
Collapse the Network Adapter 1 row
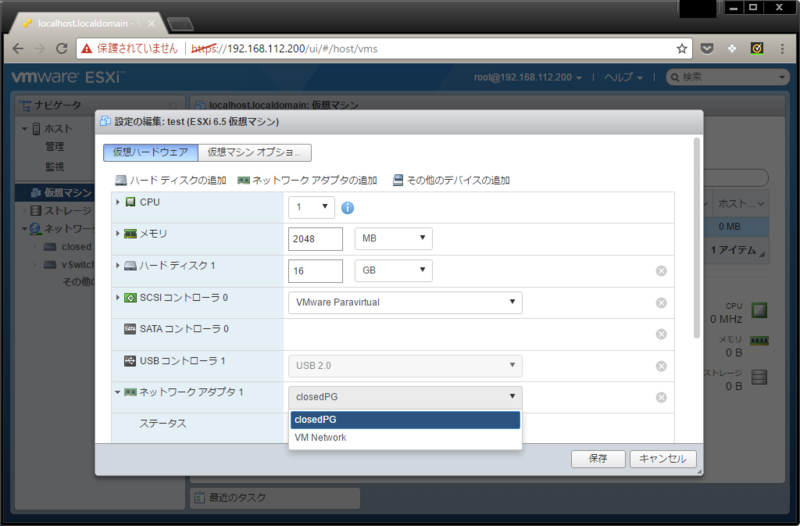[x=118, y=392]
